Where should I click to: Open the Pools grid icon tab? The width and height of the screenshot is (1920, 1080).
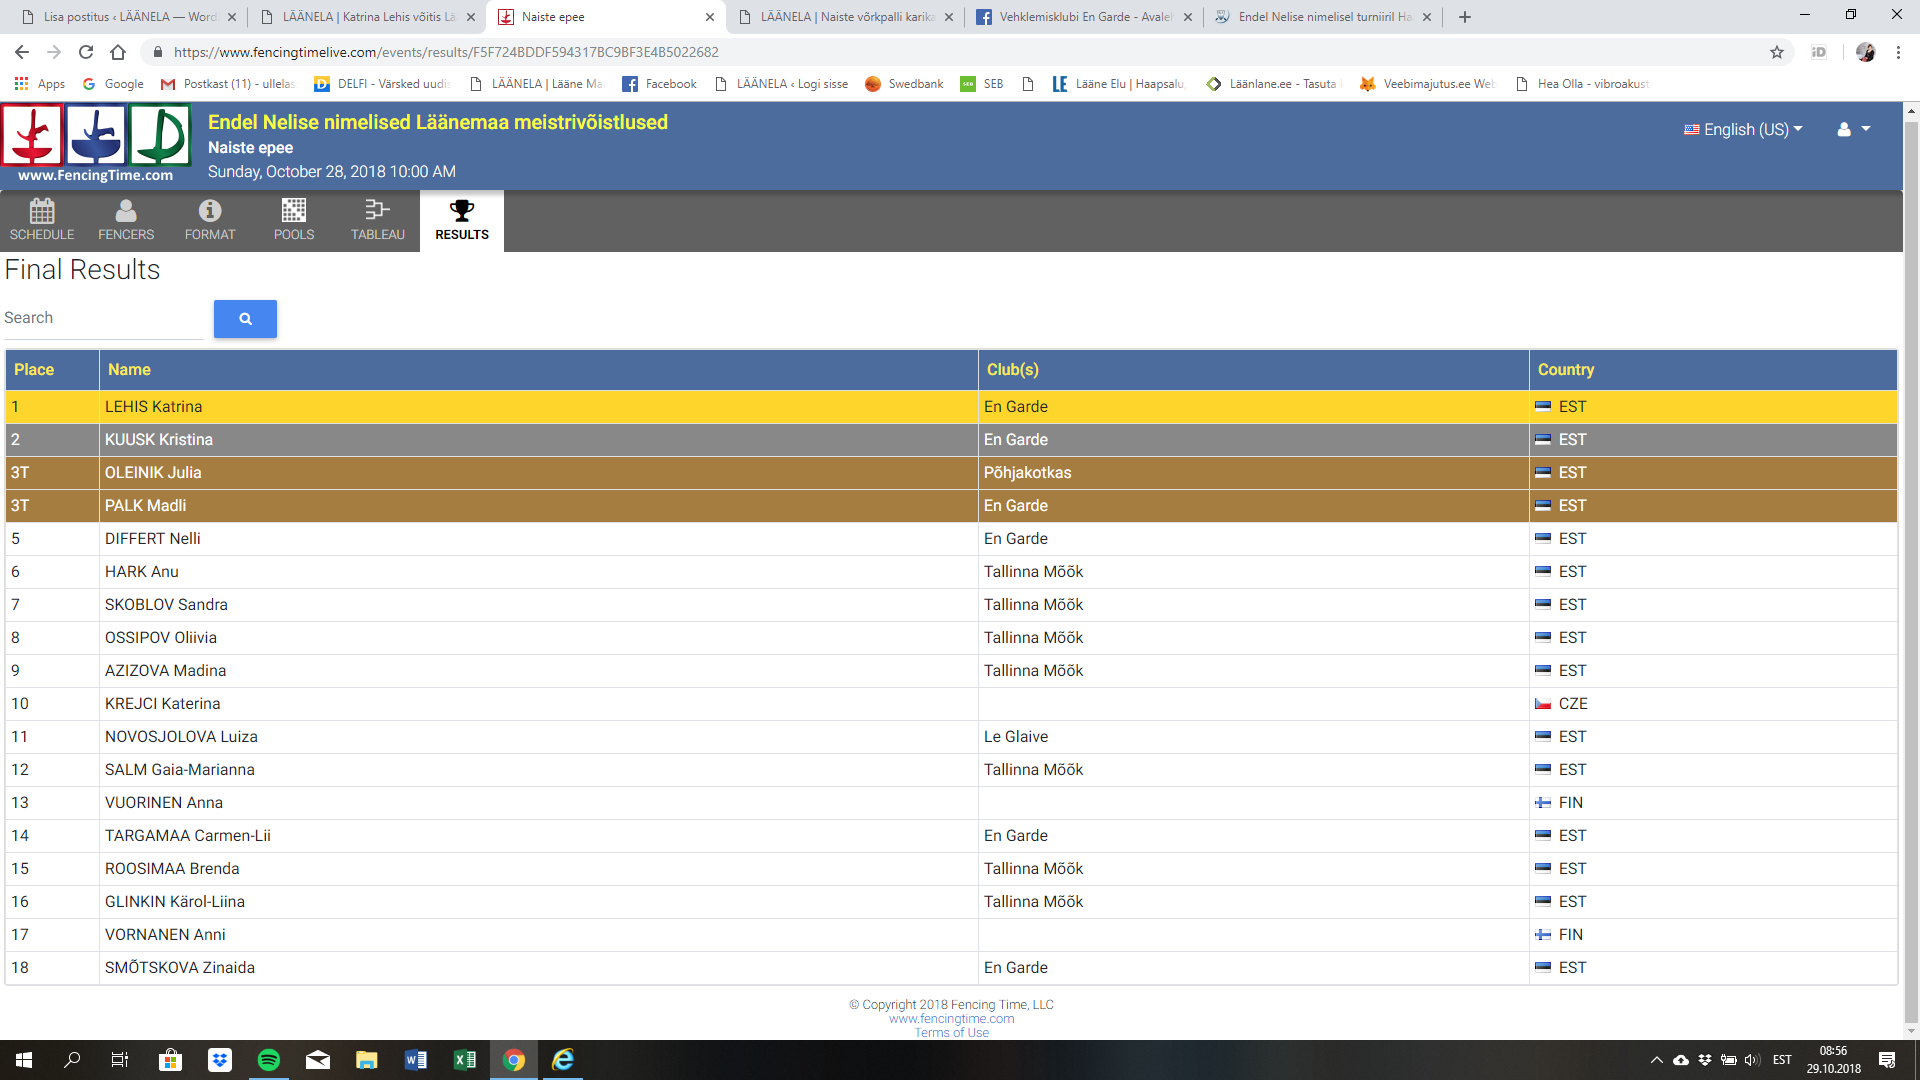(x=294, y=219)
